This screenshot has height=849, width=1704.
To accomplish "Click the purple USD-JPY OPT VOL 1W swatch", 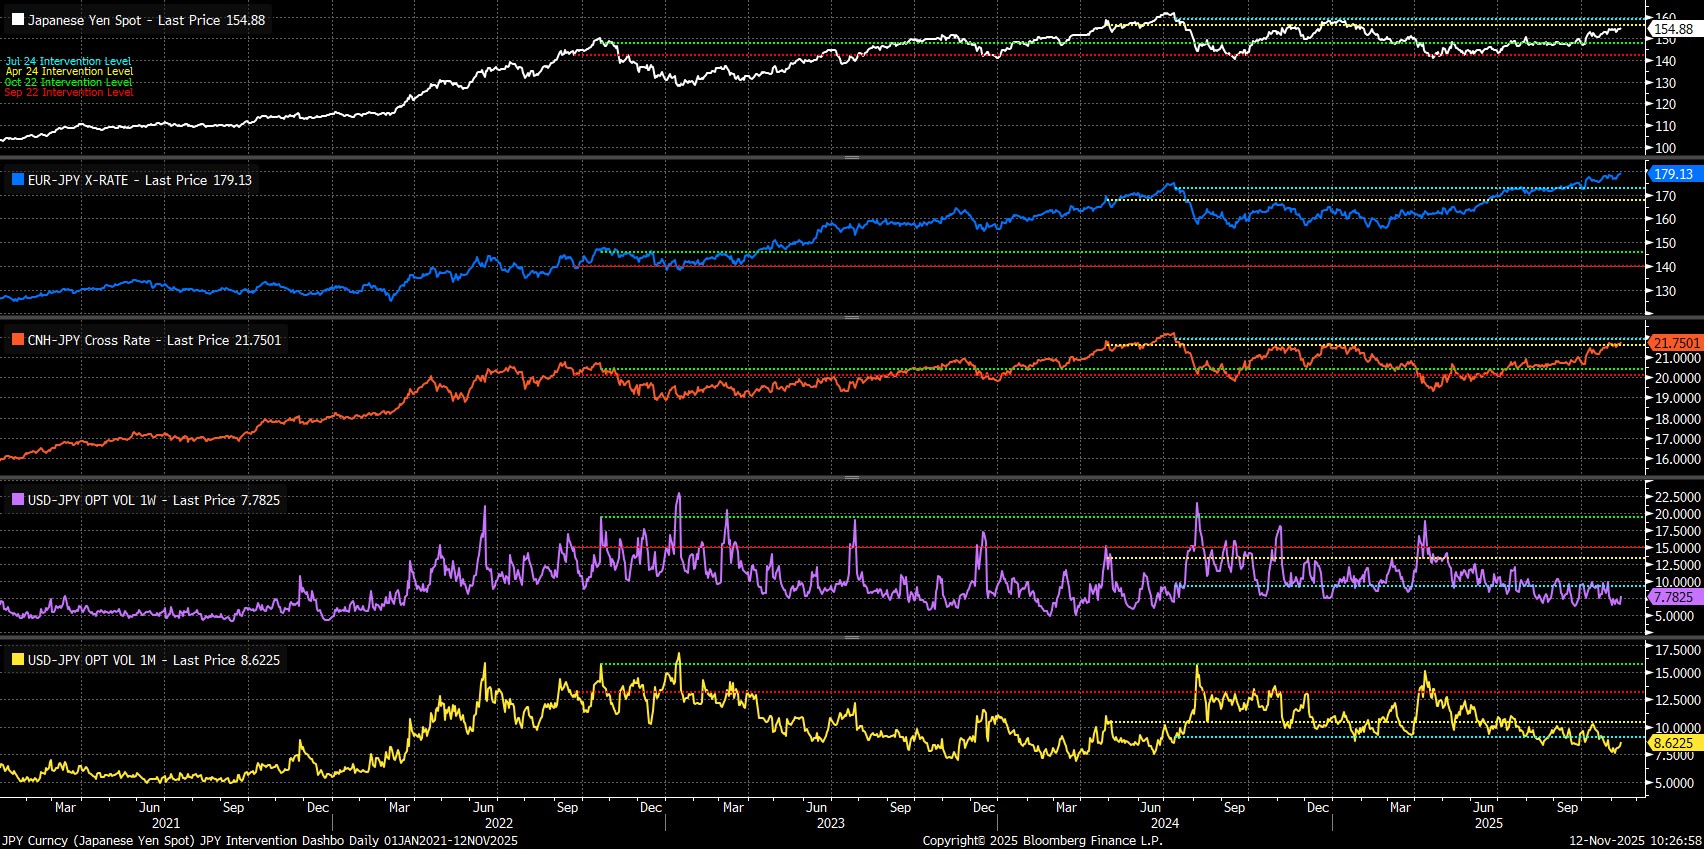I will (18, 500).
